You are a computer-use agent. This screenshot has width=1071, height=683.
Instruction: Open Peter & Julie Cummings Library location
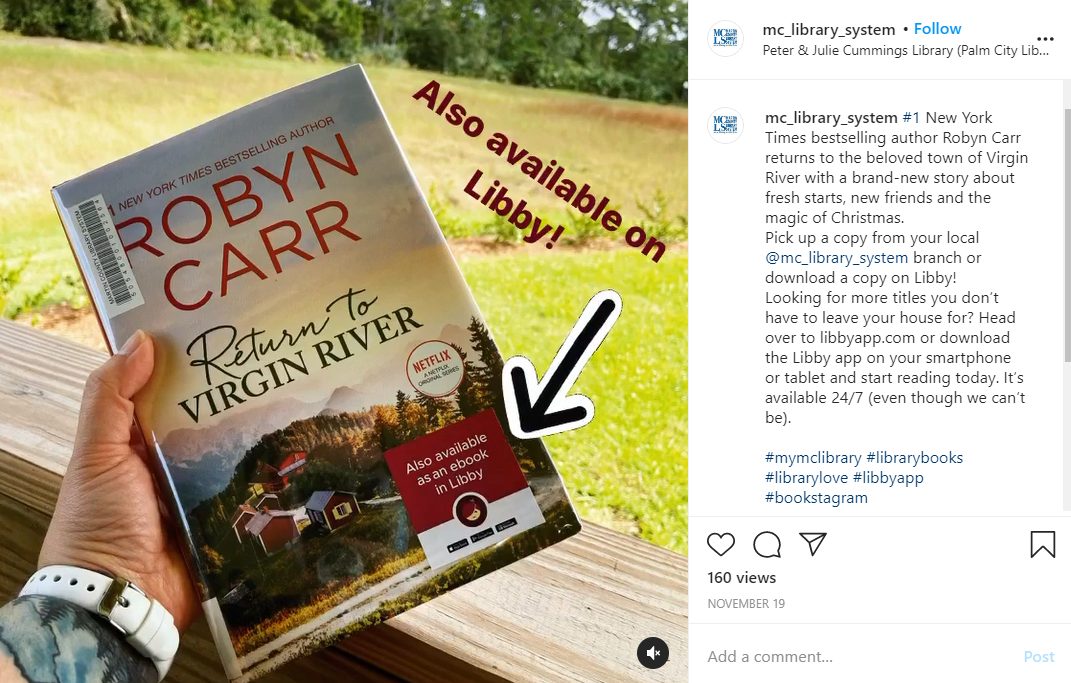[x=906, y=51]
